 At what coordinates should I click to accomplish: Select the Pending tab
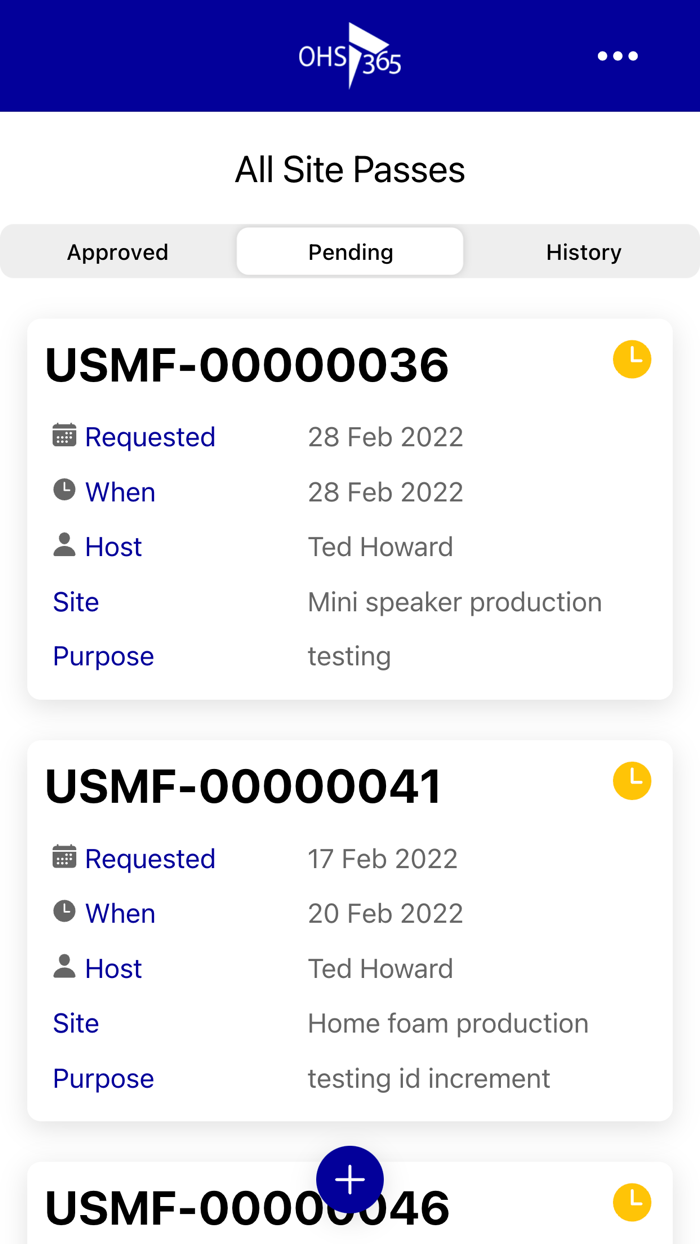pyautogui.click(x=350, y=252)
